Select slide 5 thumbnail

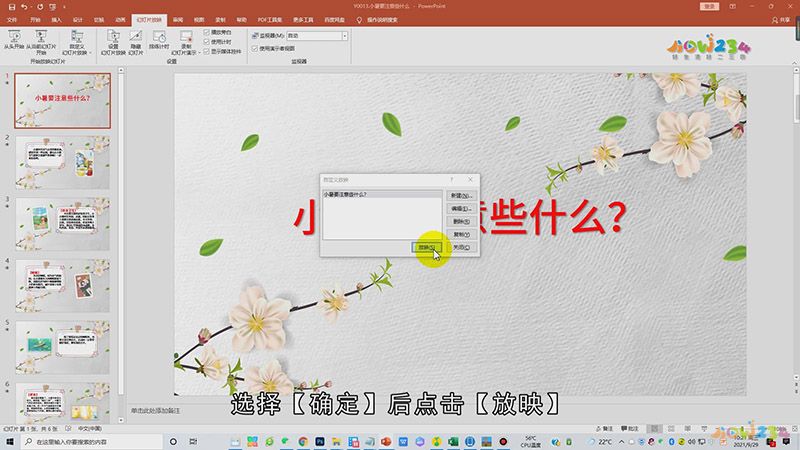(x=62, y=347)
